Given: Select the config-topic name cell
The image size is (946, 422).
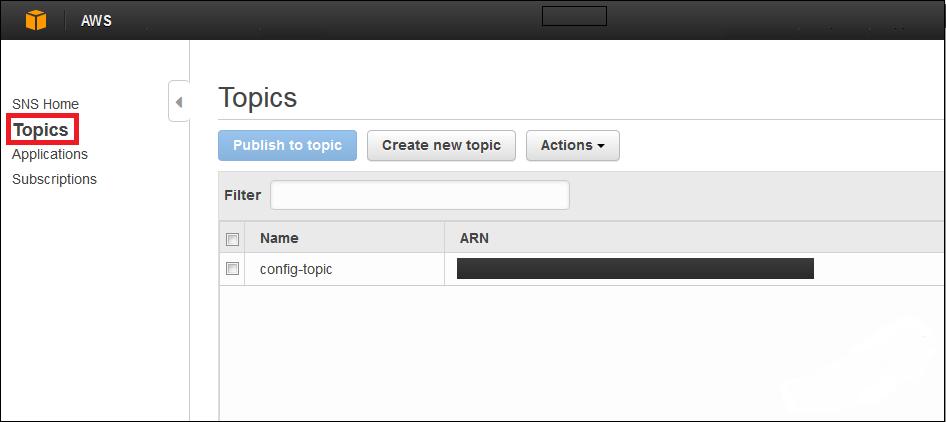Looking at the screenshot, I should [x=296, y=269].
